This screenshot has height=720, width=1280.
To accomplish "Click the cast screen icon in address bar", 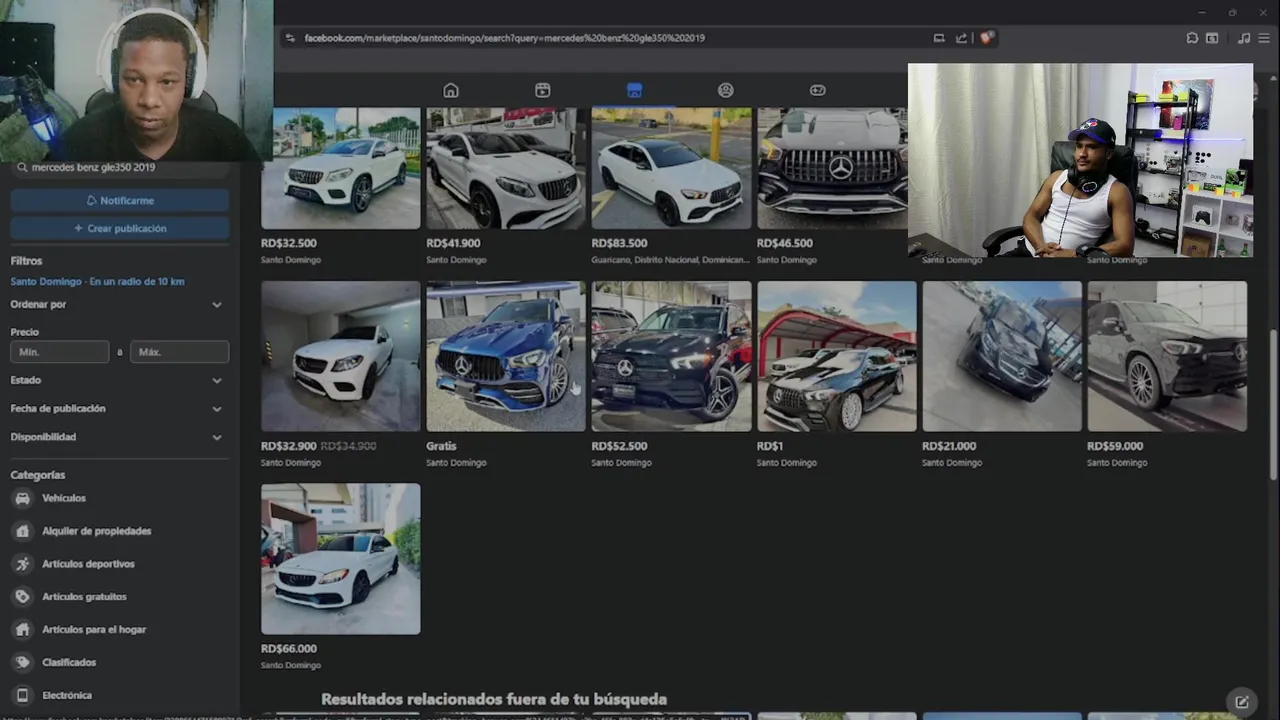I will pyautogui.click(x=939, y=38).
